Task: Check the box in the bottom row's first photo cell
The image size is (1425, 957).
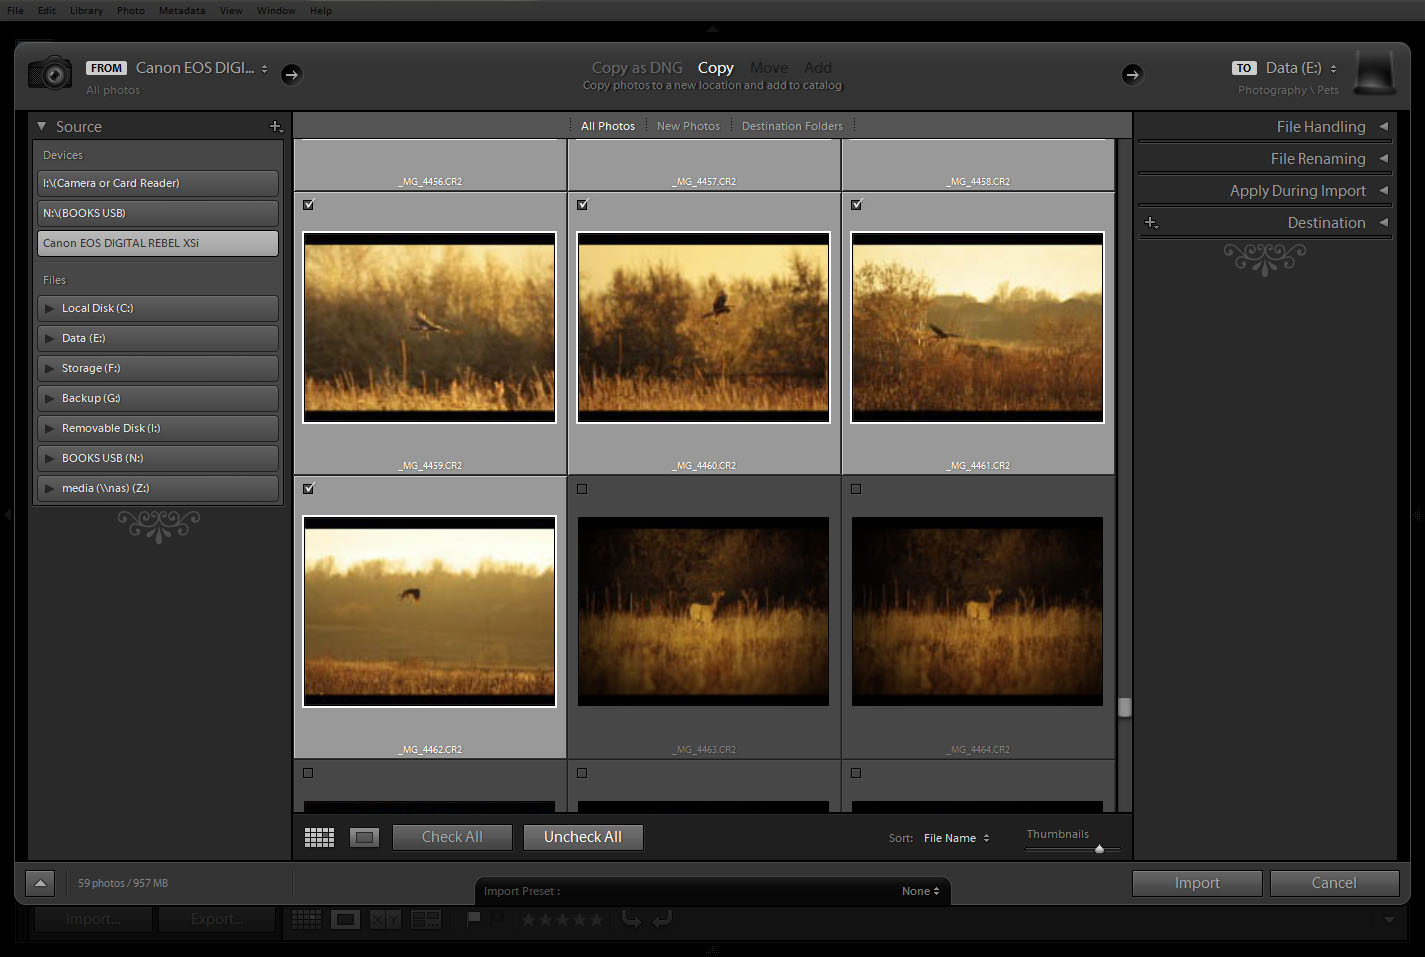Action: [308, 773]
